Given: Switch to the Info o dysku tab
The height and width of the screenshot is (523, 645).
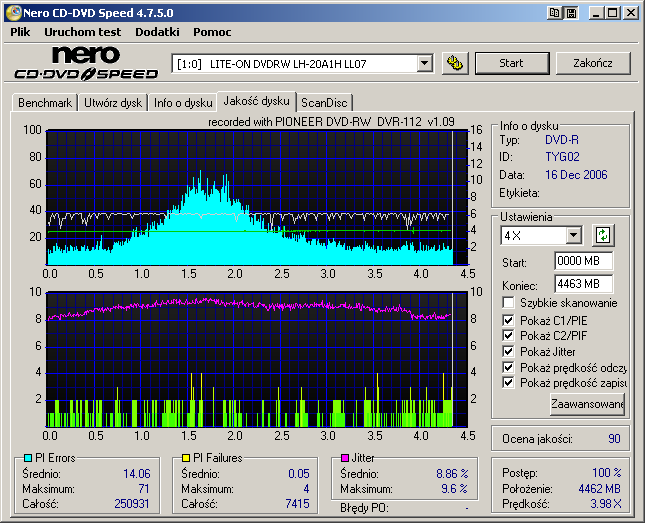Looking at the screenshot, I should coord(183,102).
